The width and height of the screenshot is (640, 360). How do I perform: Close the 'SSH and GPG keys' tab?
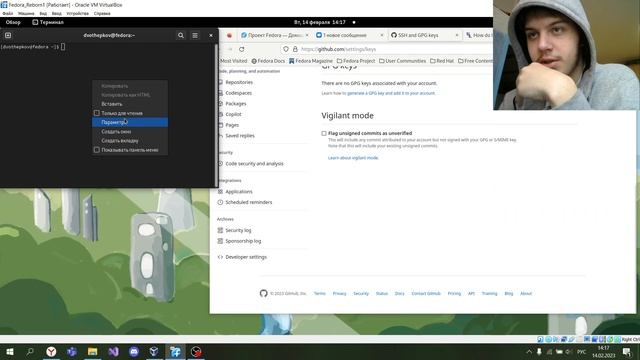457,36
